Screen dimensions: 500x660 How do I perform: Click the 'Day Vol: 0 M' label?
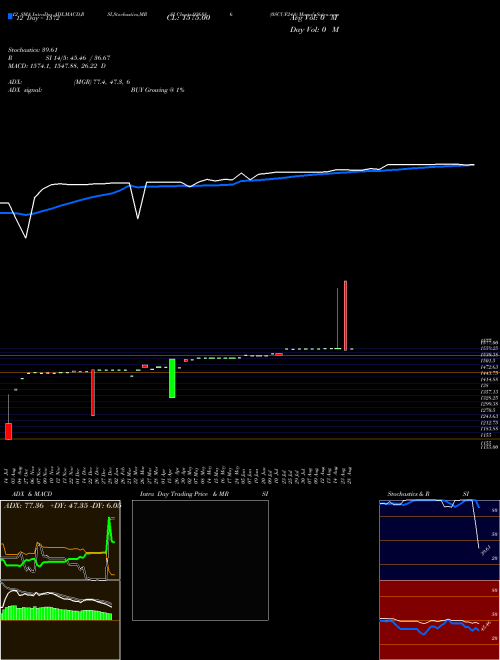point(314,29)
